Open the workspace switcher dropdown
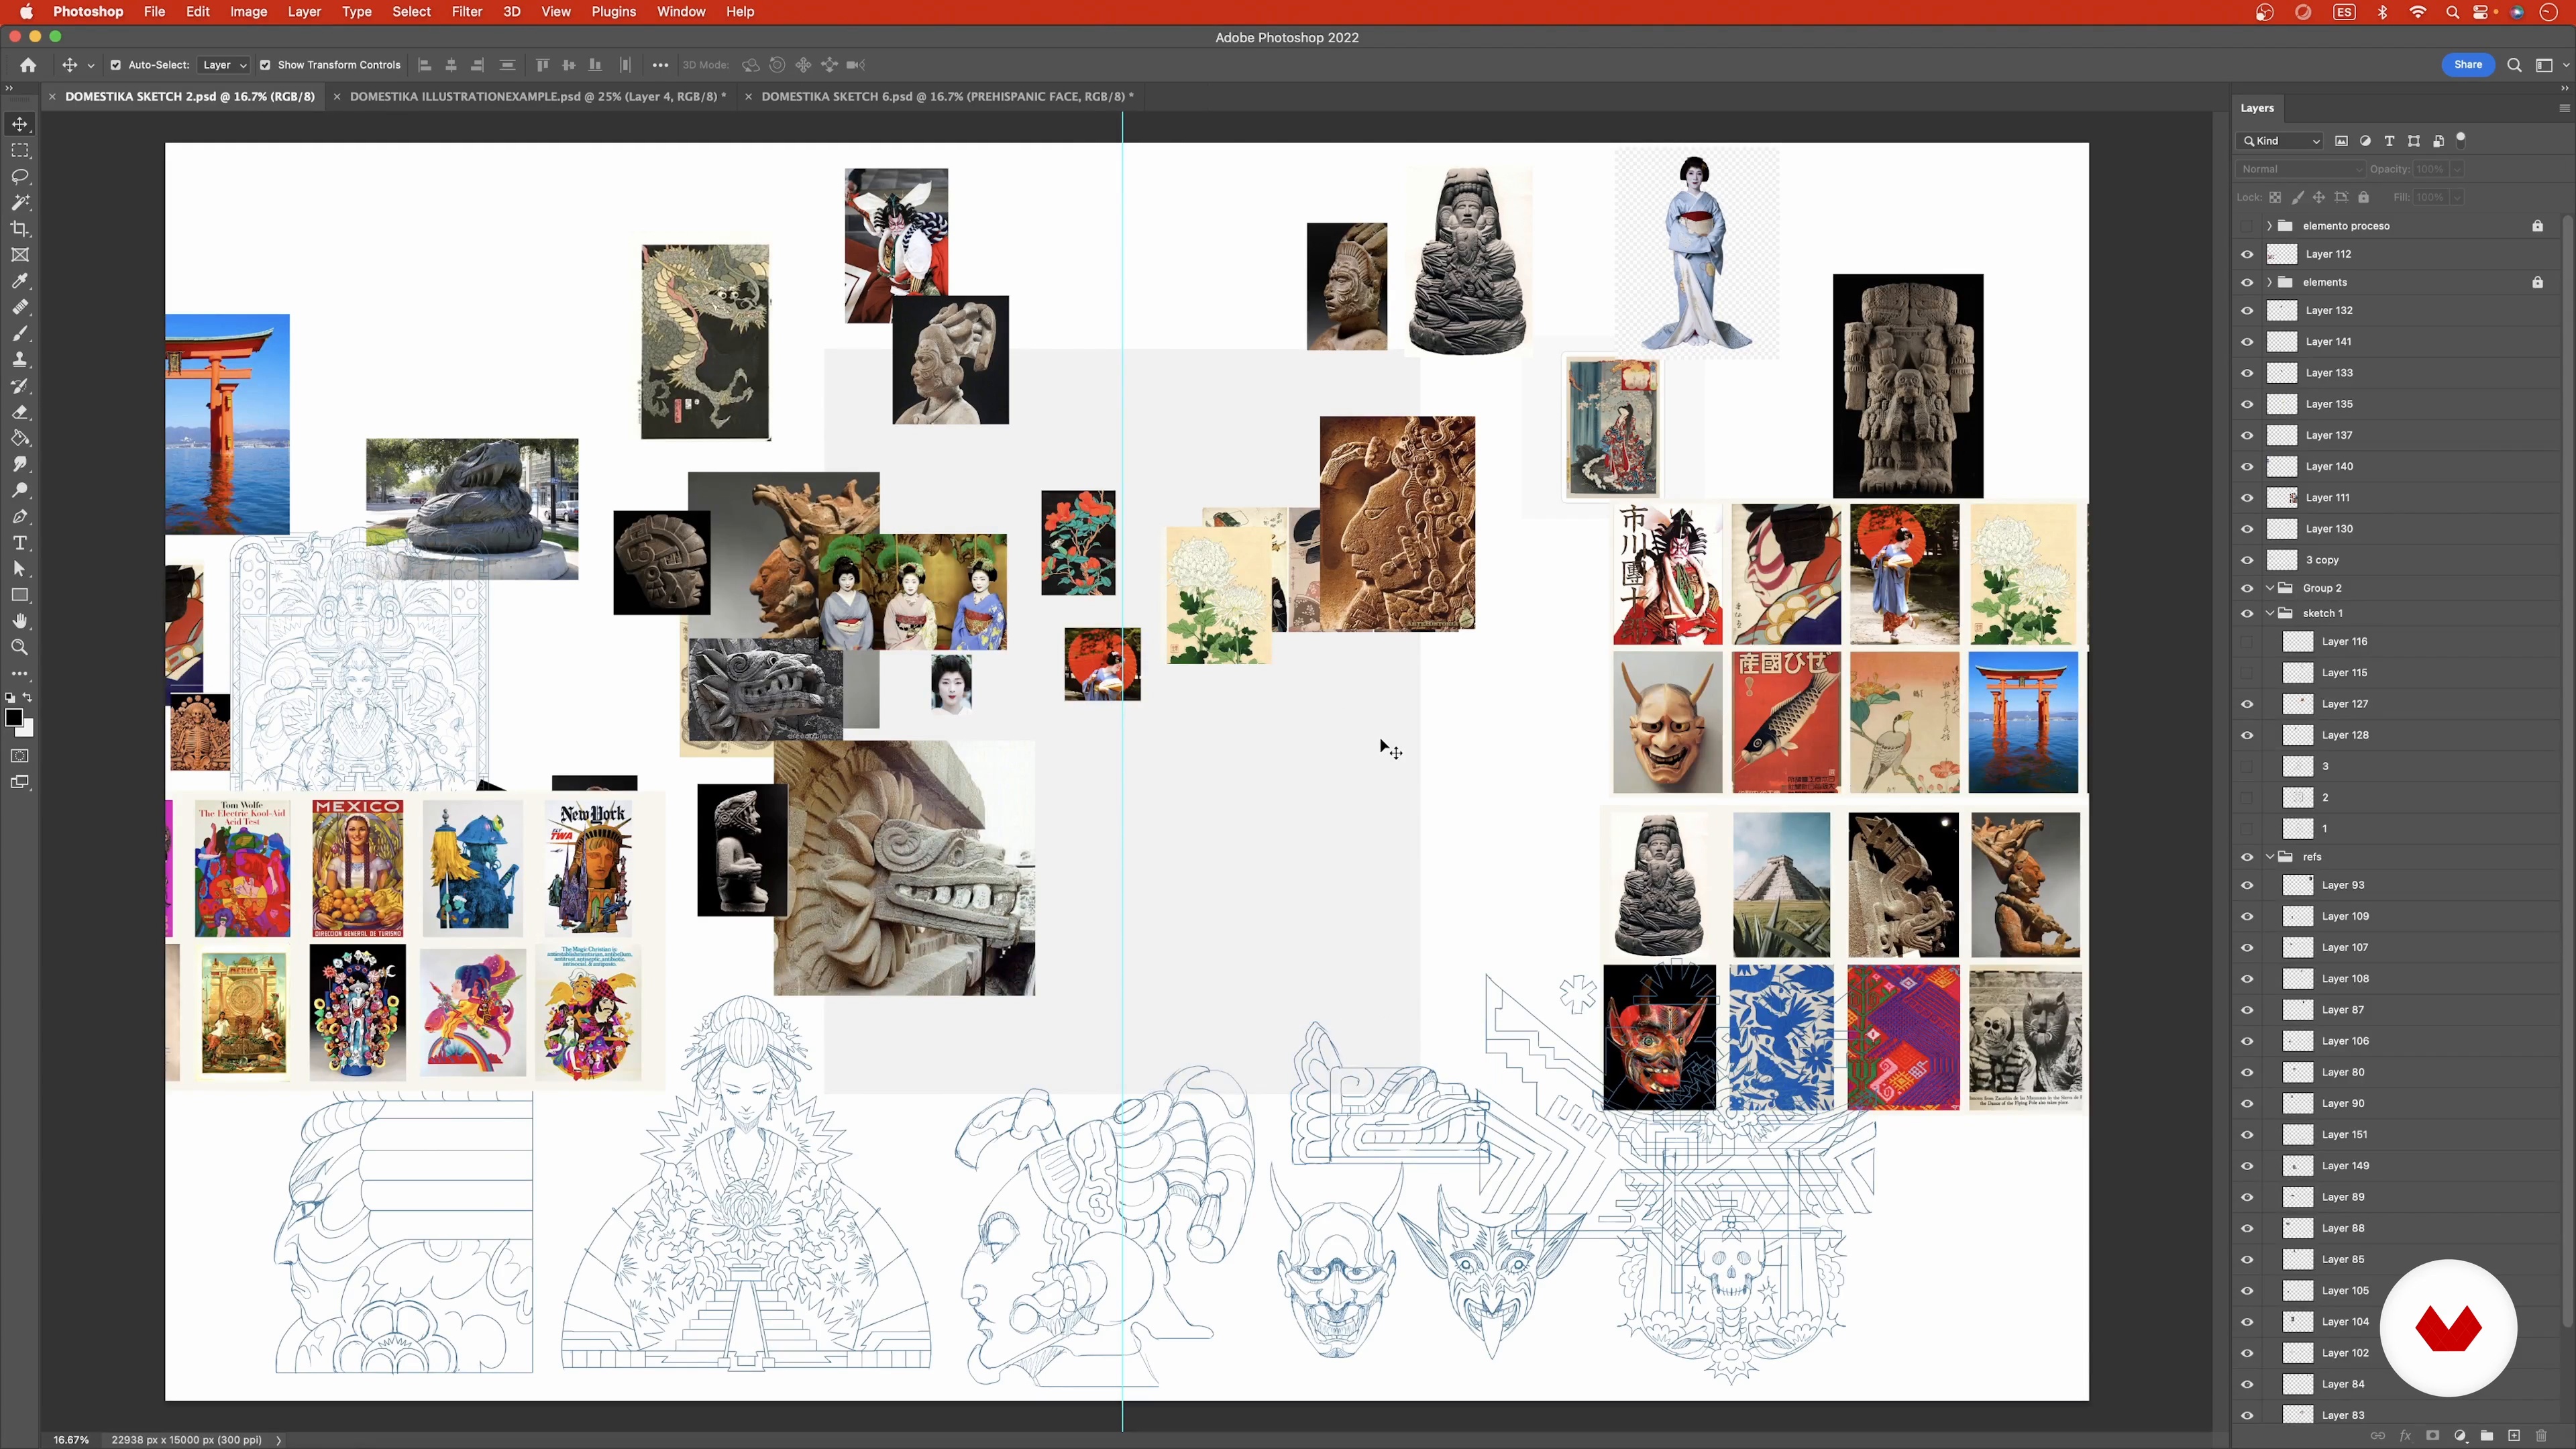This screenshot has height=1449, width=2576. point(2550,65)
